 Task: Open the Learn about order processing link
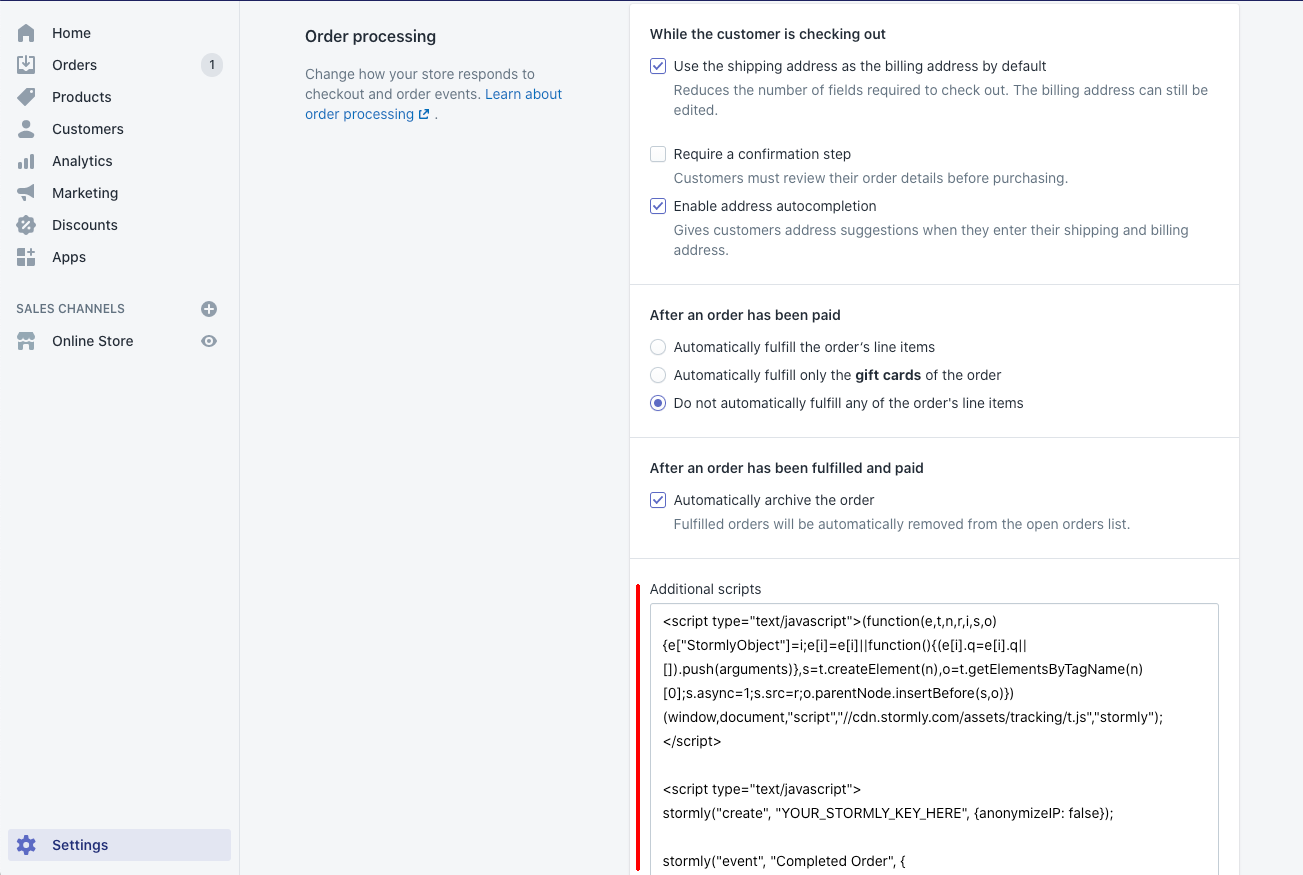pos(434,104)
